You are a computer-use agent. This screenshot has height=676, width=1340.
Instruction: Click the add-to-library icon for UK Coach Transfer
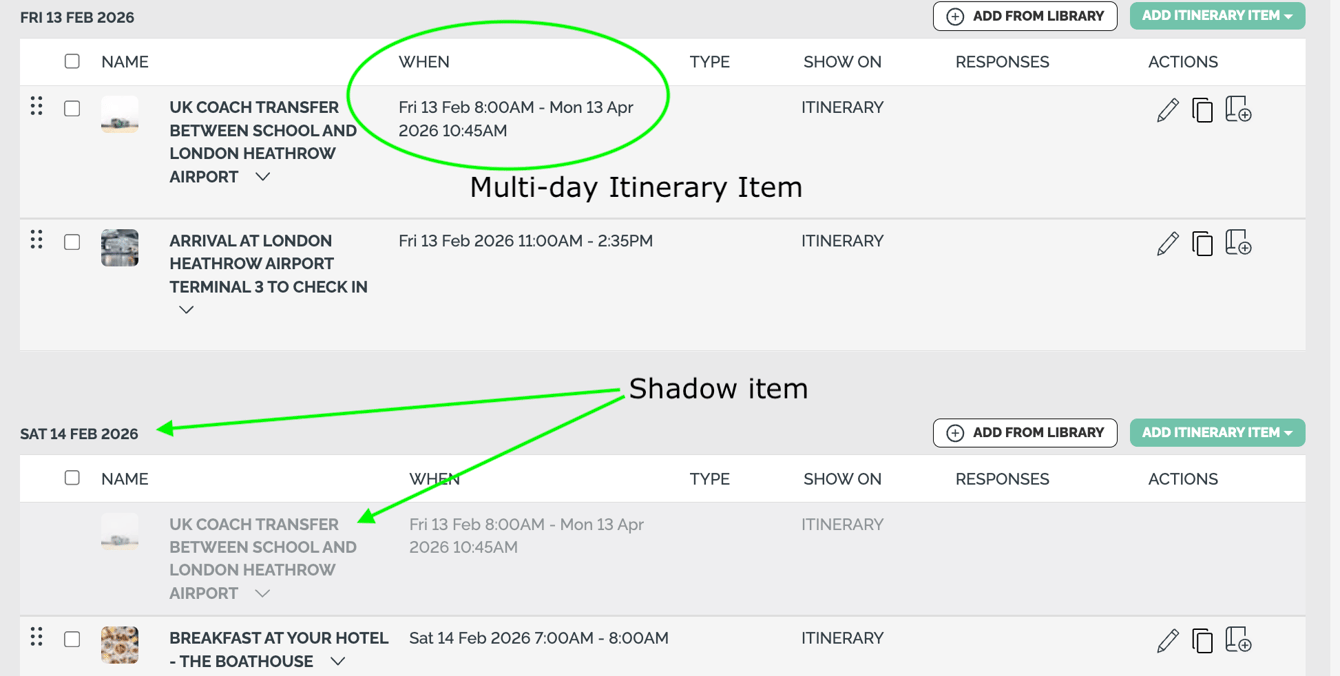point(1239,108)
